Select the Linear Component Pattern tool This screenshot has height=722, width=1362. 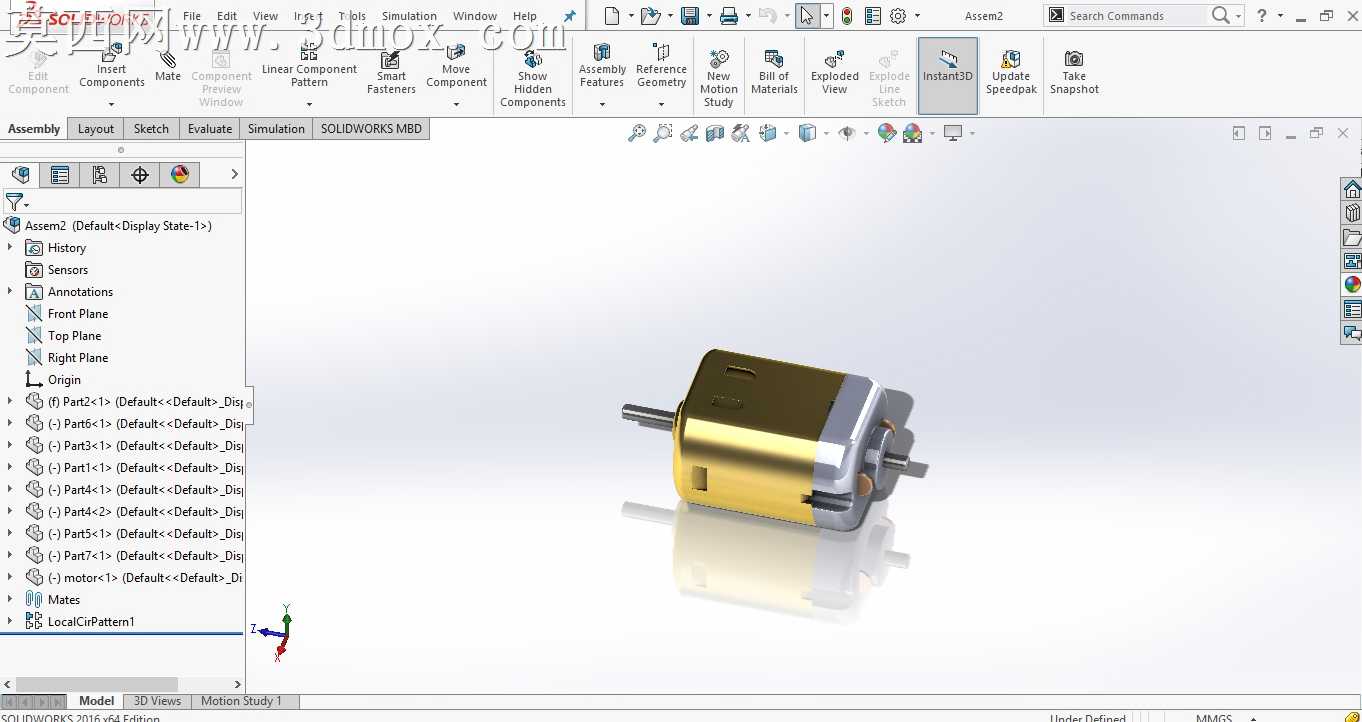[x=309, y=67]
